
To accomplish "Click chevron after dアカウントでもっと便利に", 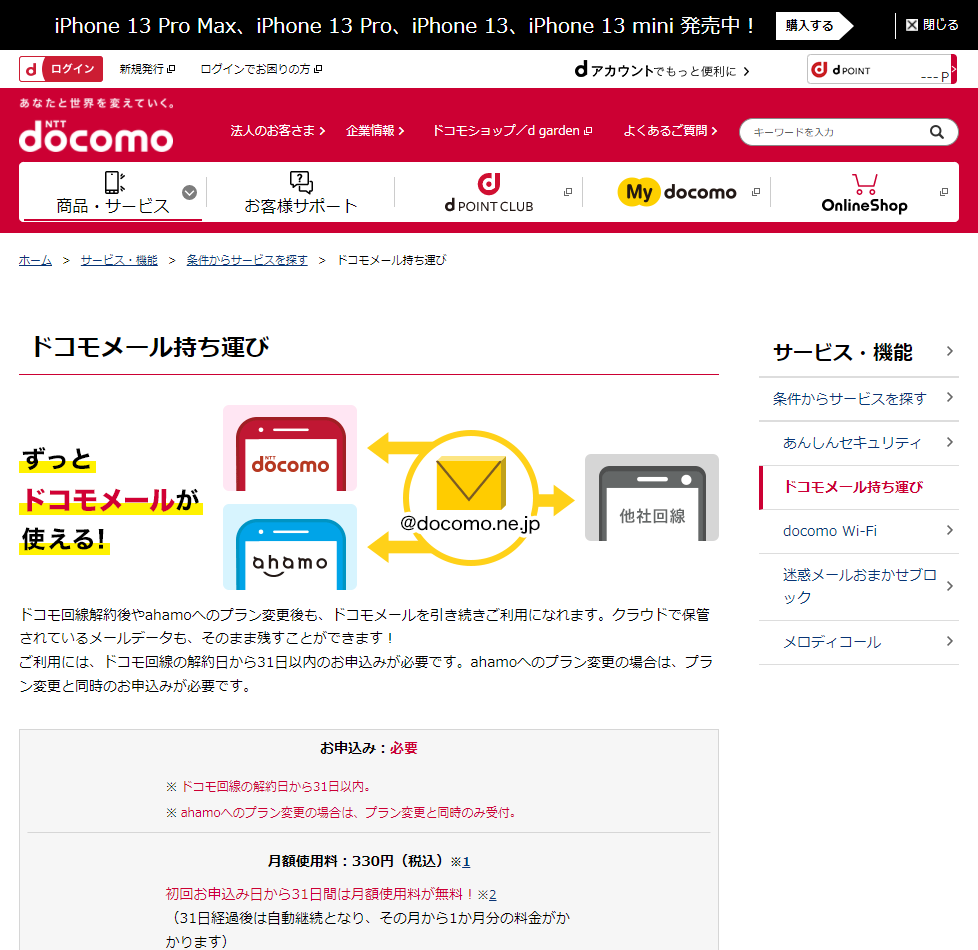I will pyautogui.click(x=746, y=71).
